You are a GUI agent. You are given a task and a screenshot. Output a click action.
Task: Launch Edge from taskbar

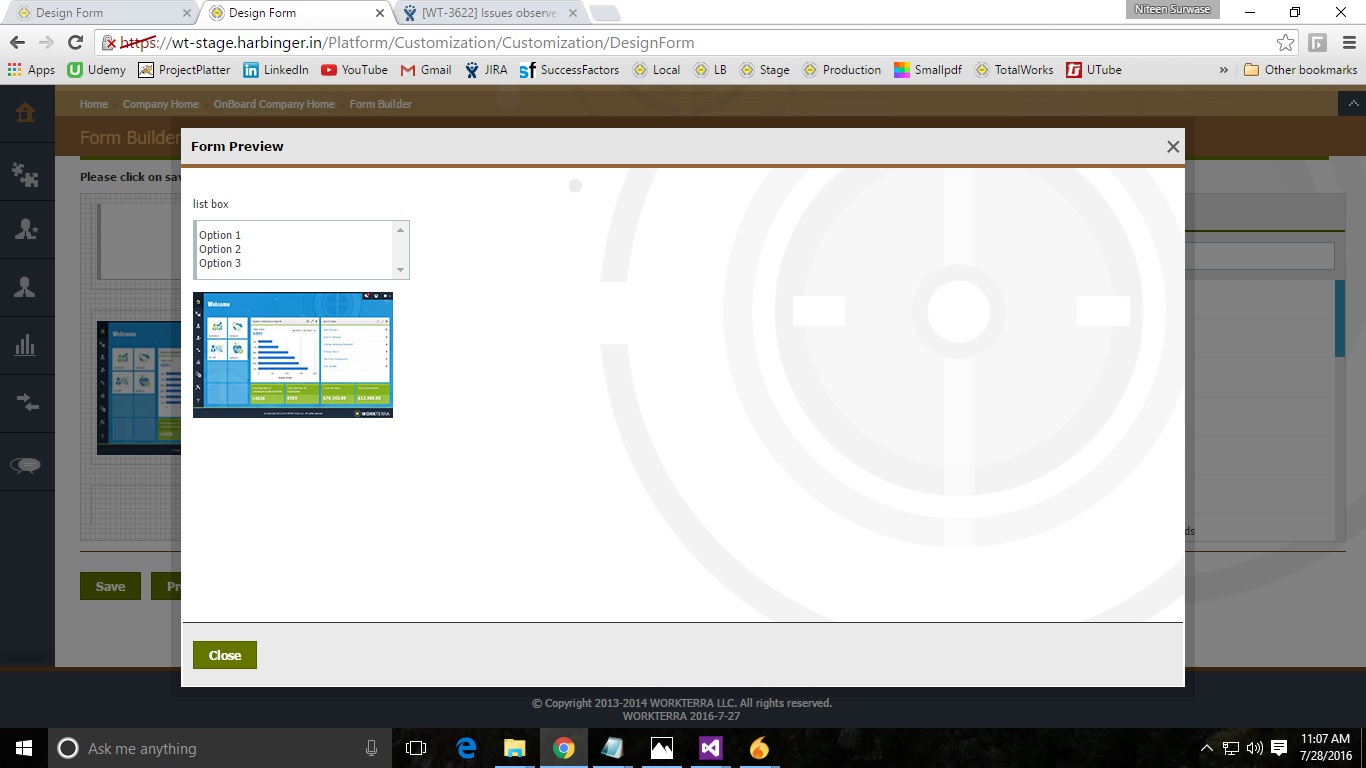pyautogui.click(x=466, y=748)
